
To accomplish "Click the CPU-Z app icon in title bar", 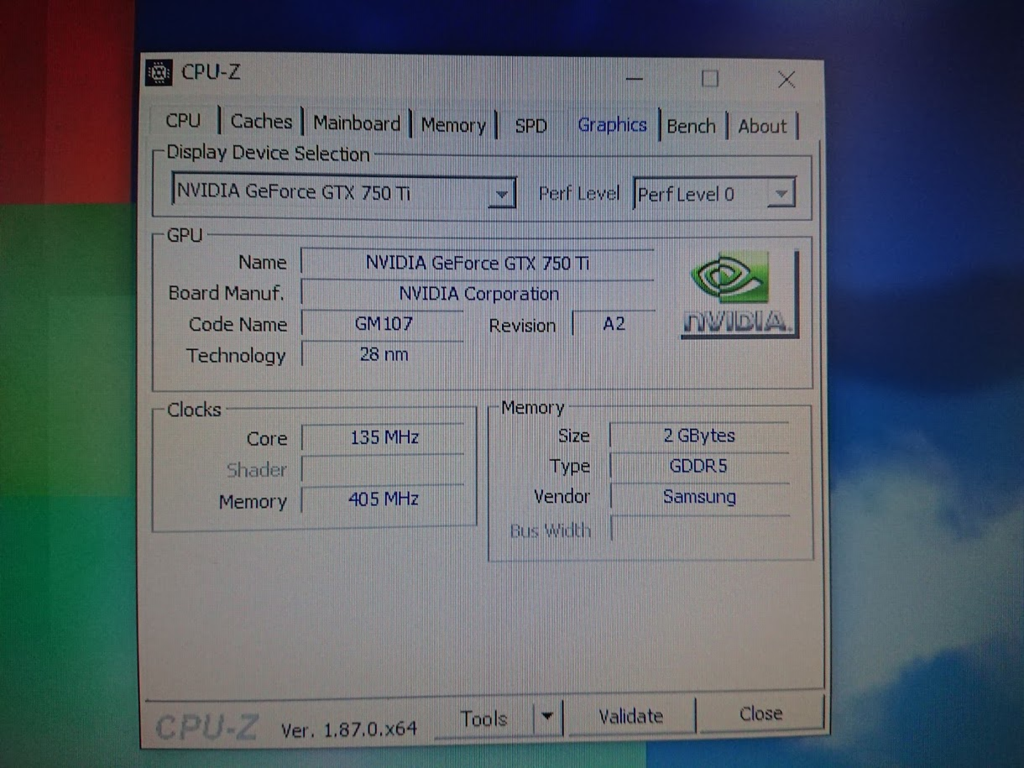I will tap(159, 72).
